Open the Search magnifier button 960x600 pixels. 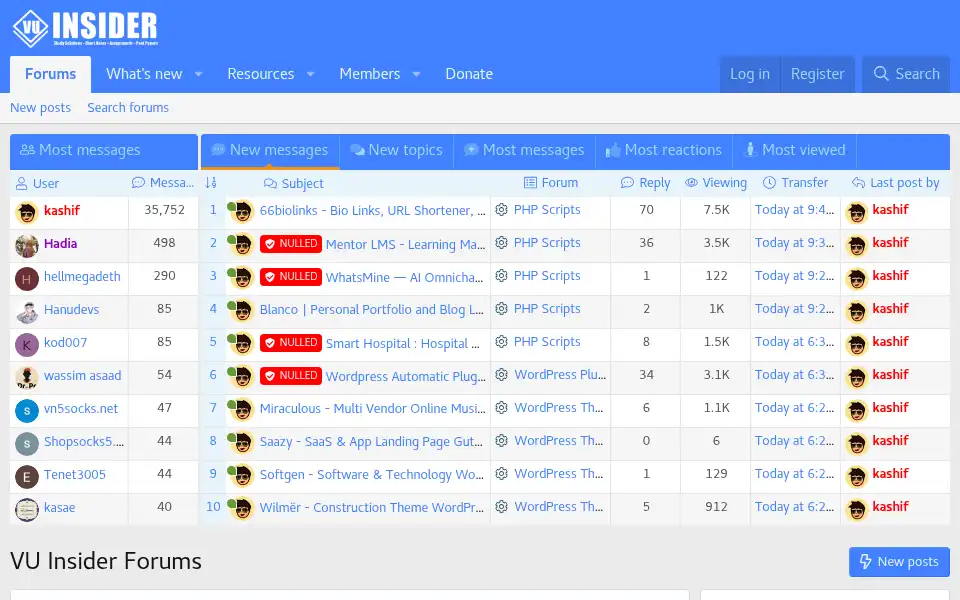(x=906, y=74)
